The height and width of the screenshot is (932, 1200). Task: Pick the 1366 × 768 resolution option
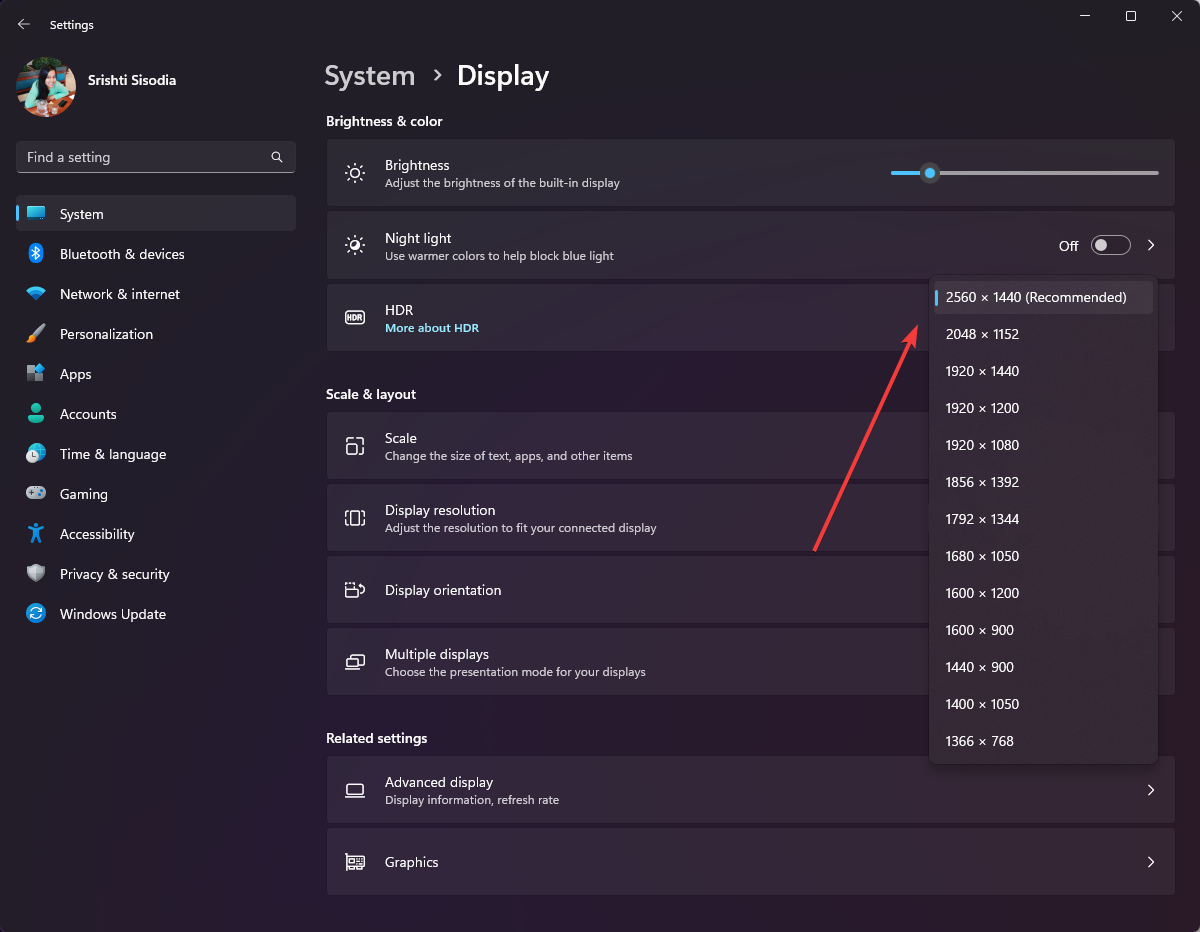click(x=979, y=741)
